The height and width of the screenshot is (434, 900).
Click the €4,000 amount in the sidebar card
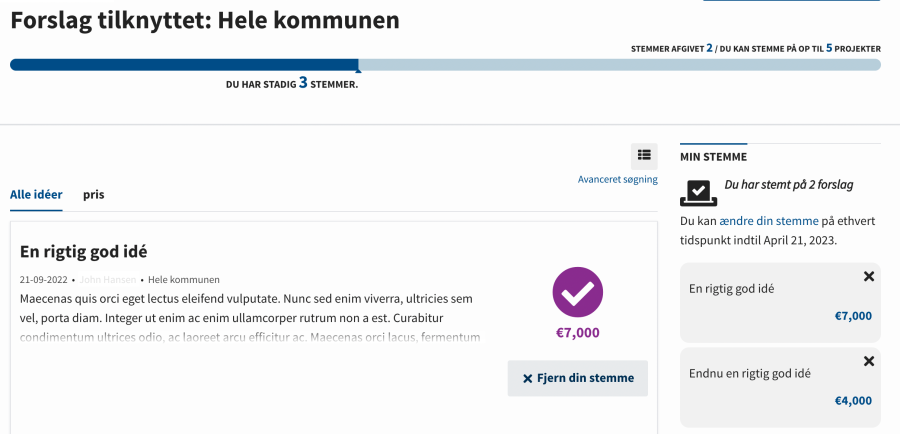tap(853, 401)
